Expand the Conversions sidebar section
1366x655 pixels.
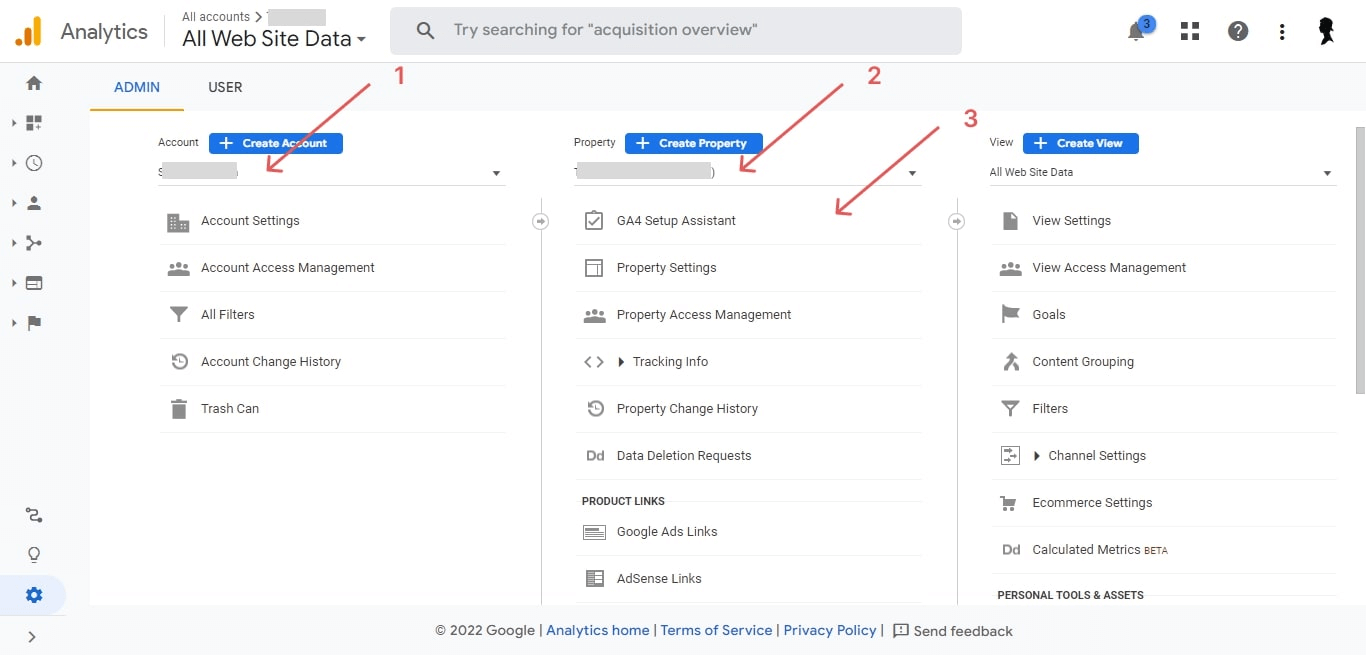[x=14, y=323]
